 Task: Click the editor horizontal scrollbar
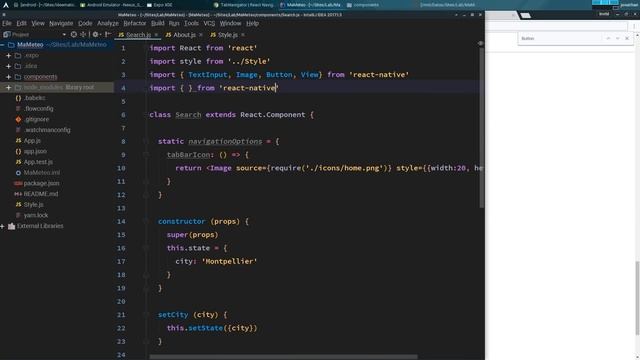coord(284,357)
